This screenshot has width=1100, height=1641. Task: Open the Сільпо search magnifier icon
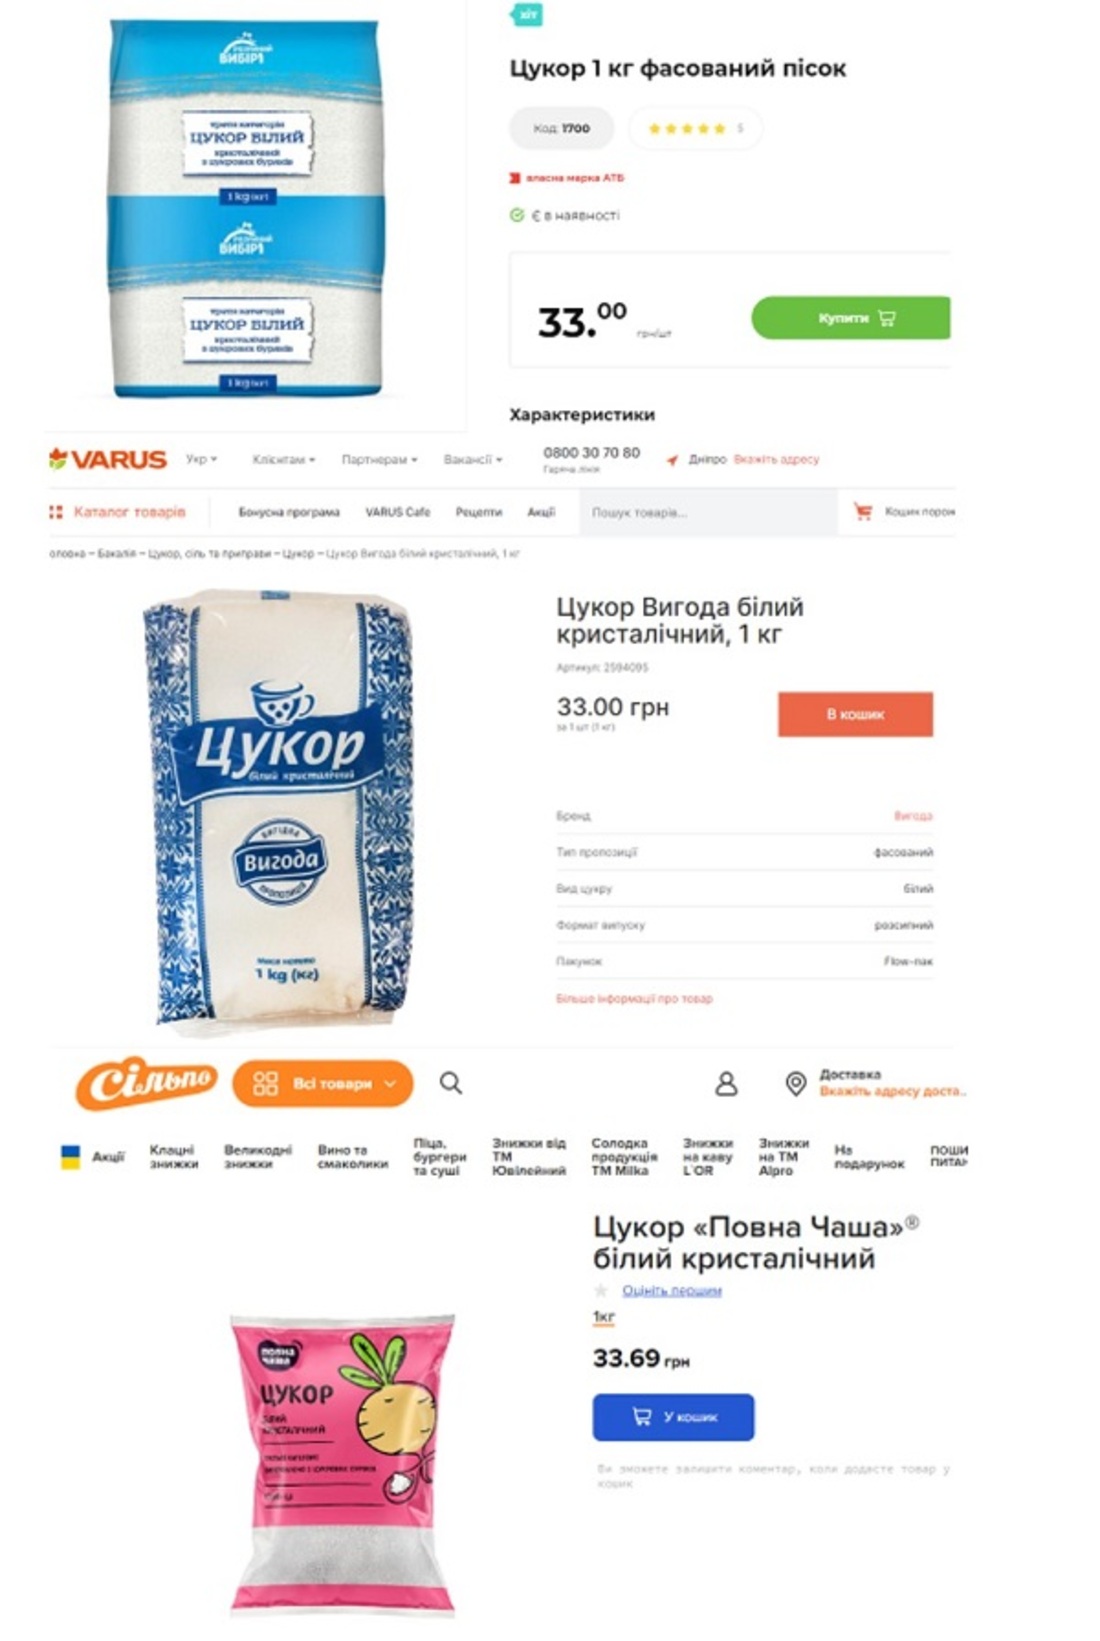pos(451,1083)
